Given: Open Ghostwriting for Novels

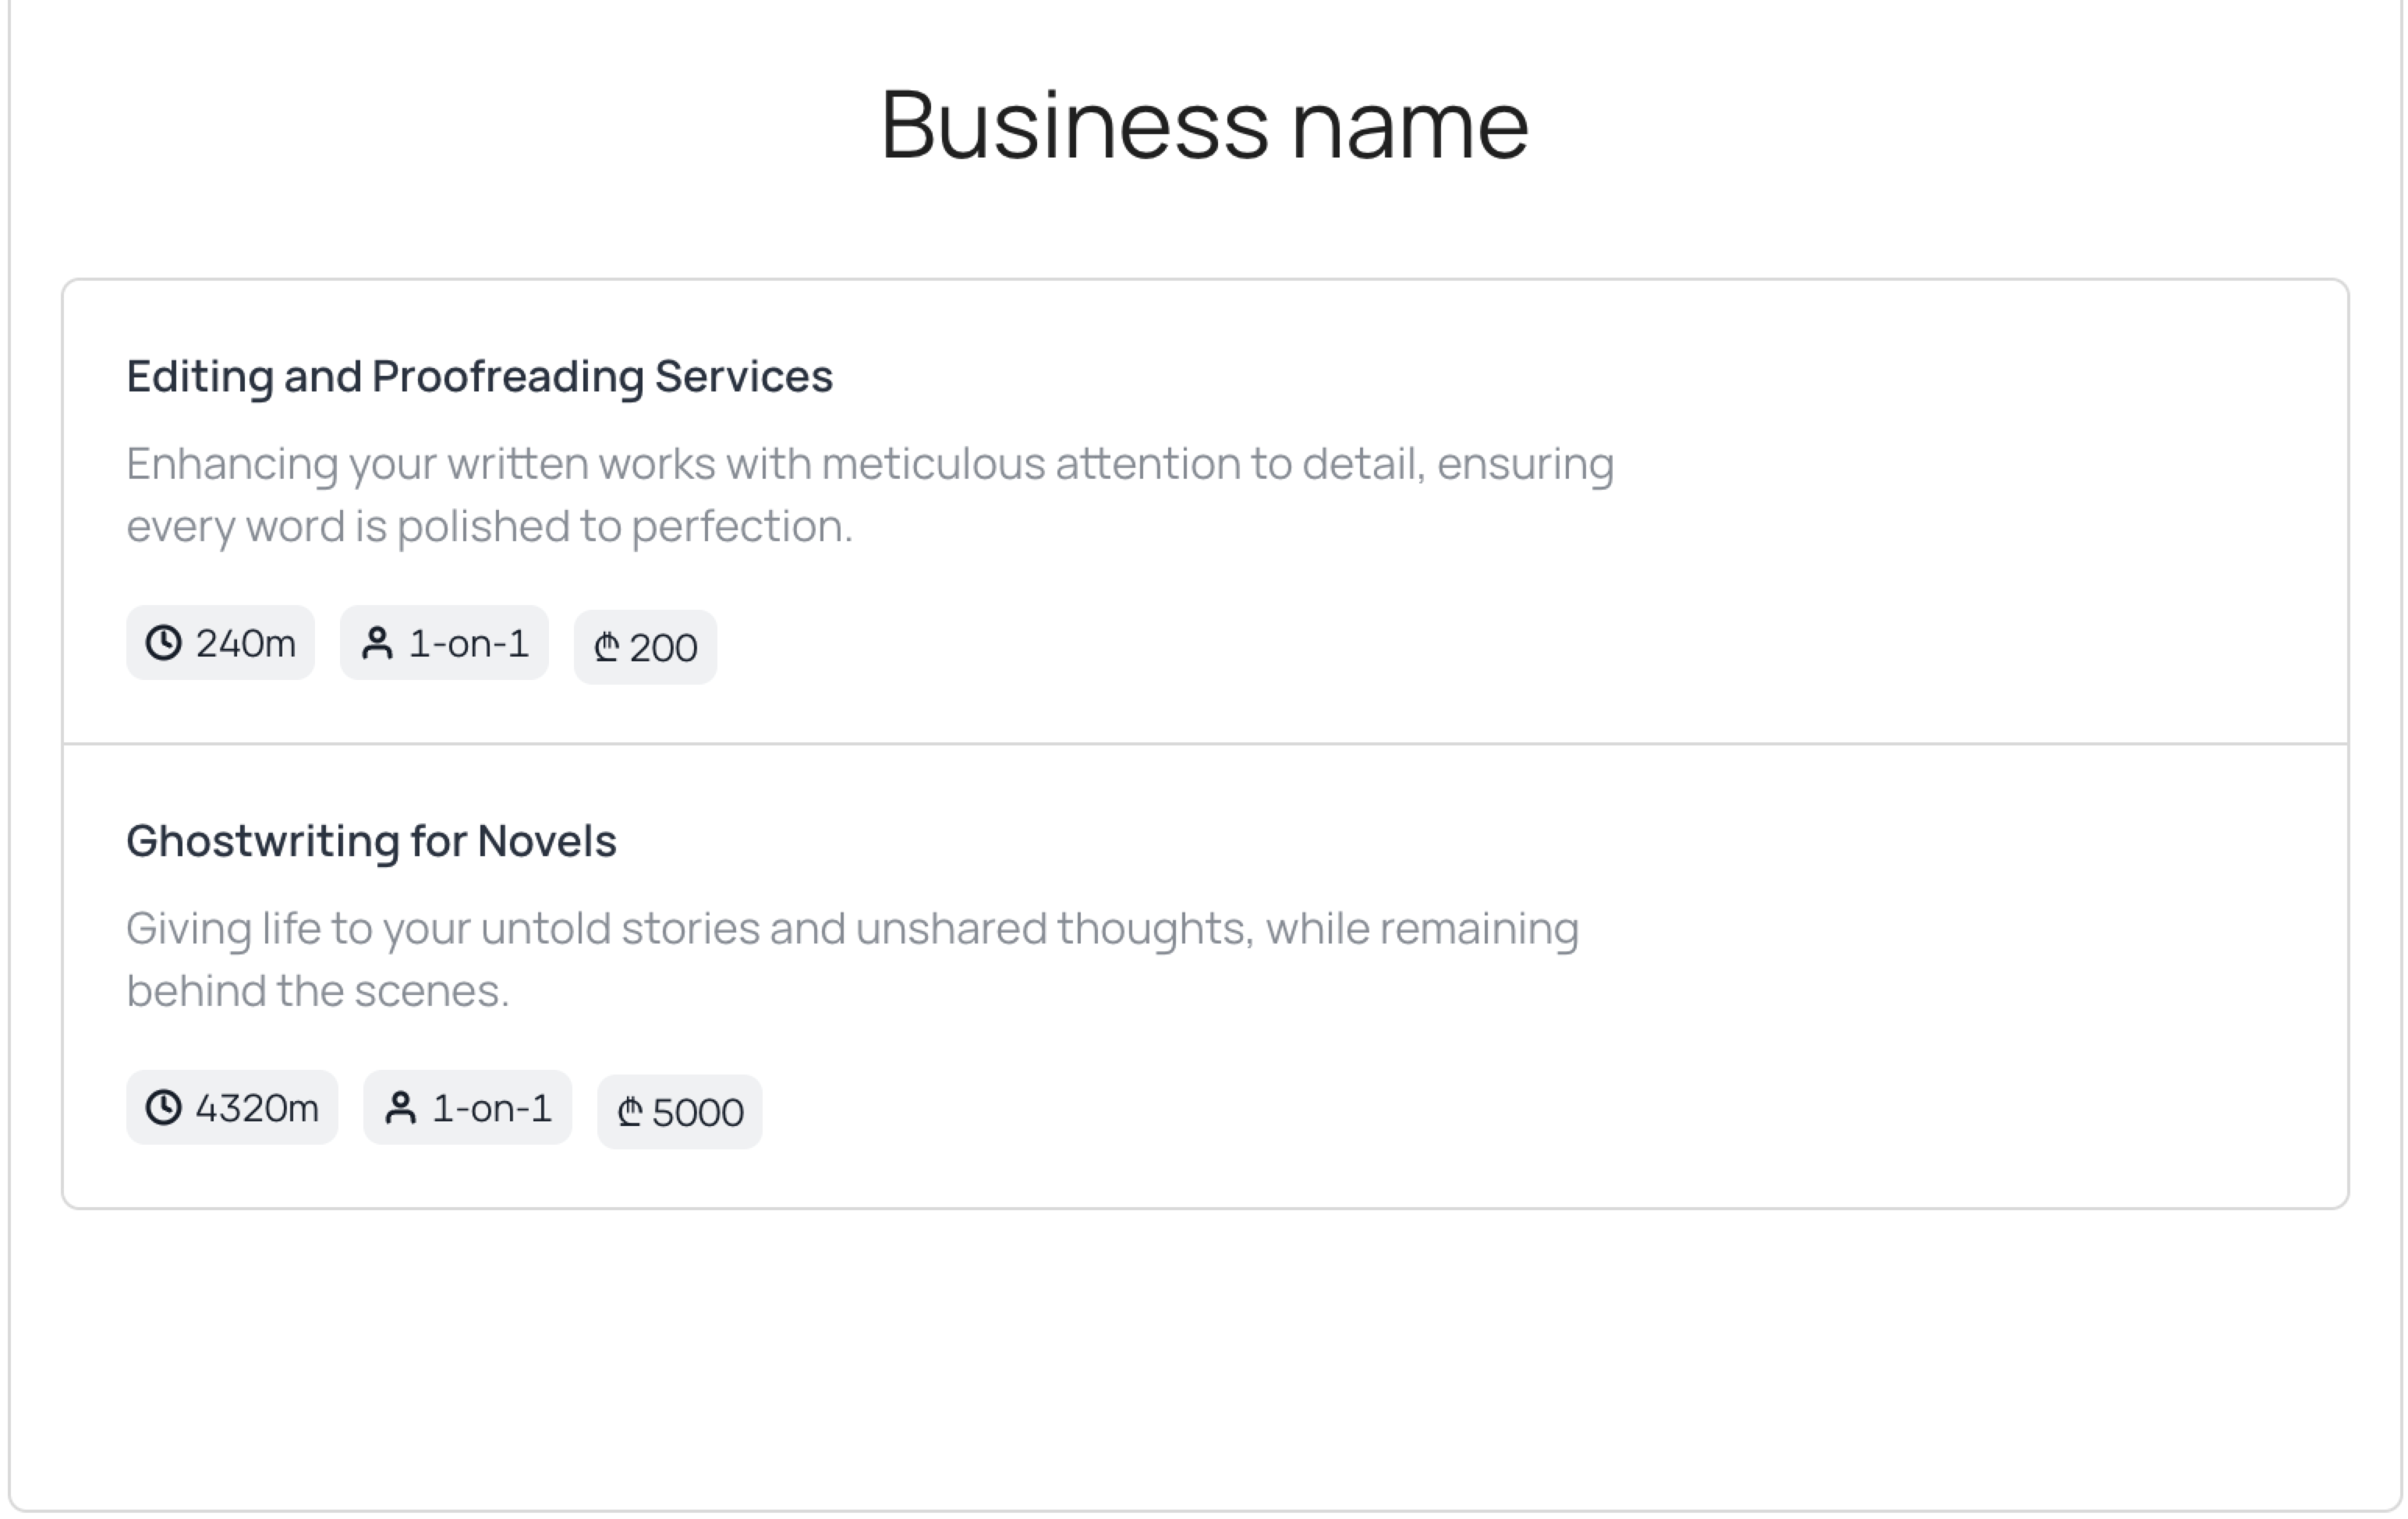Looking at the screenshot, I should point(371,840).
